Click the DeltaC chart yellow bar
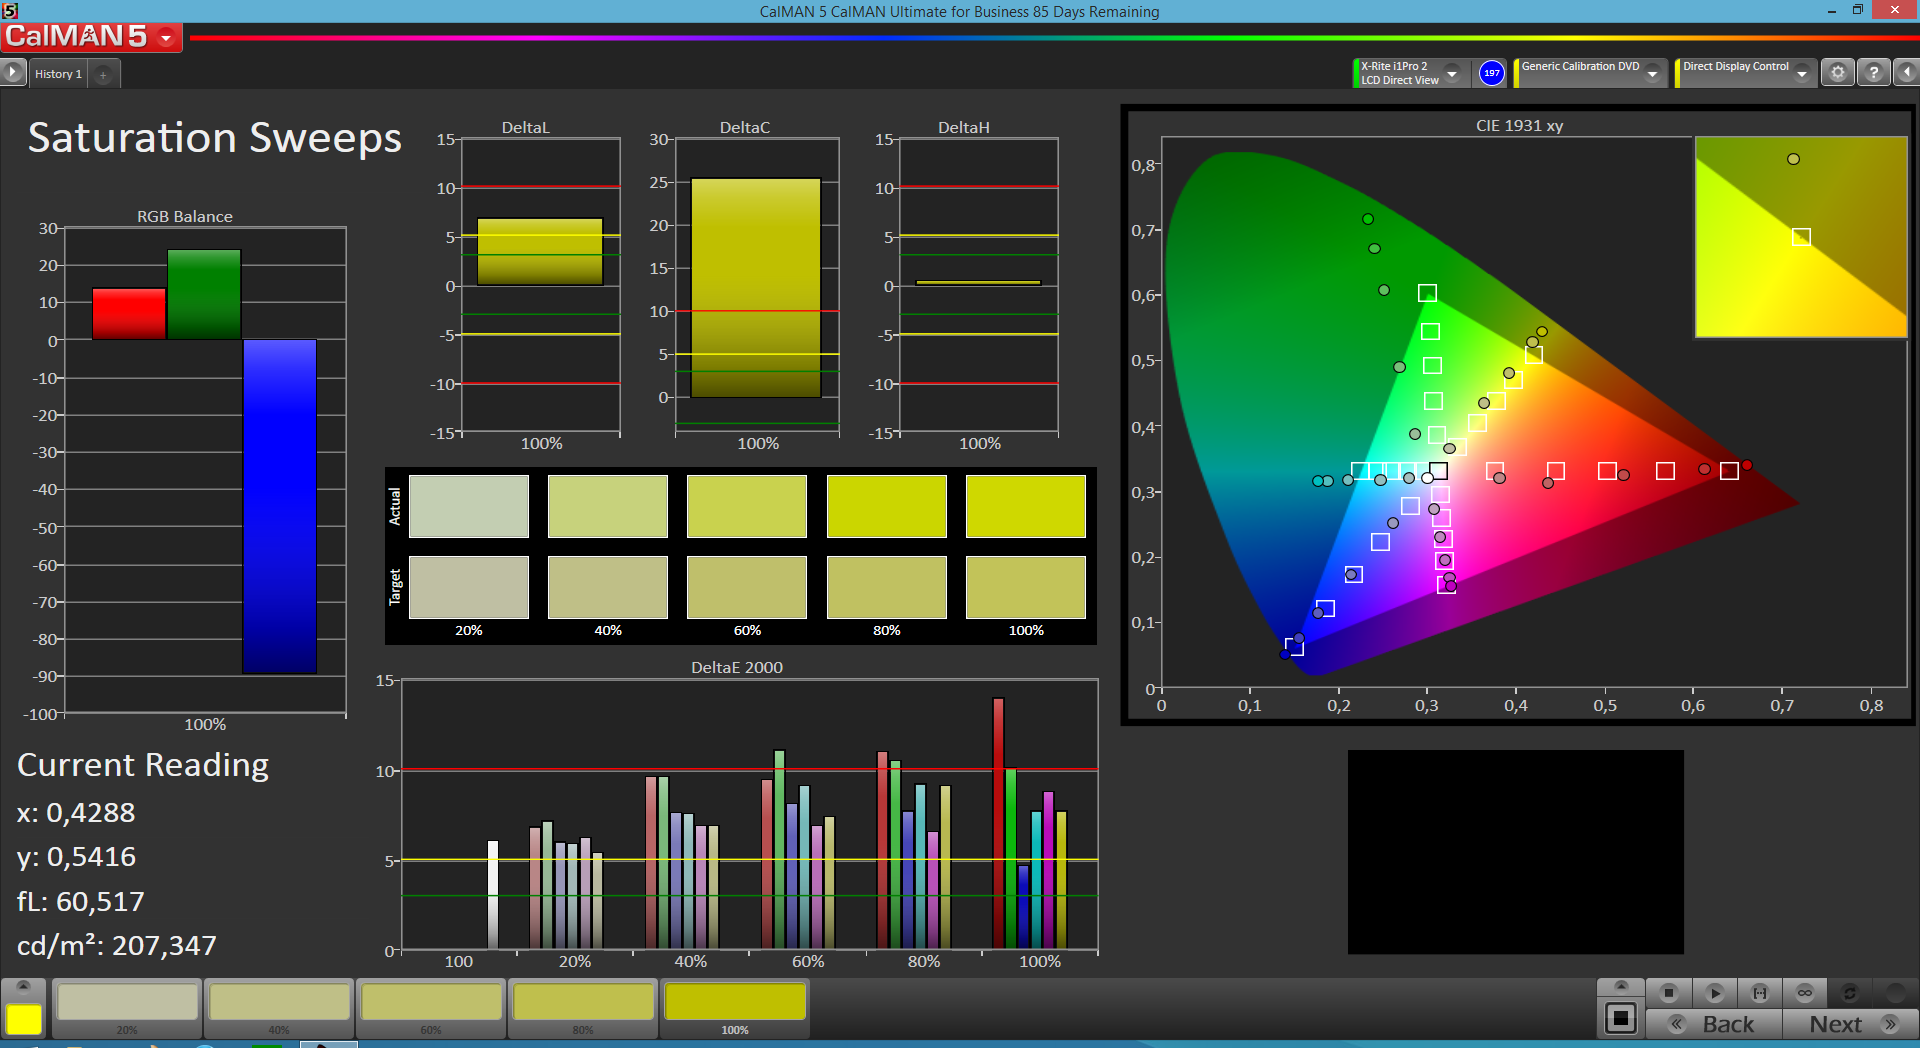 click(756, 288)
